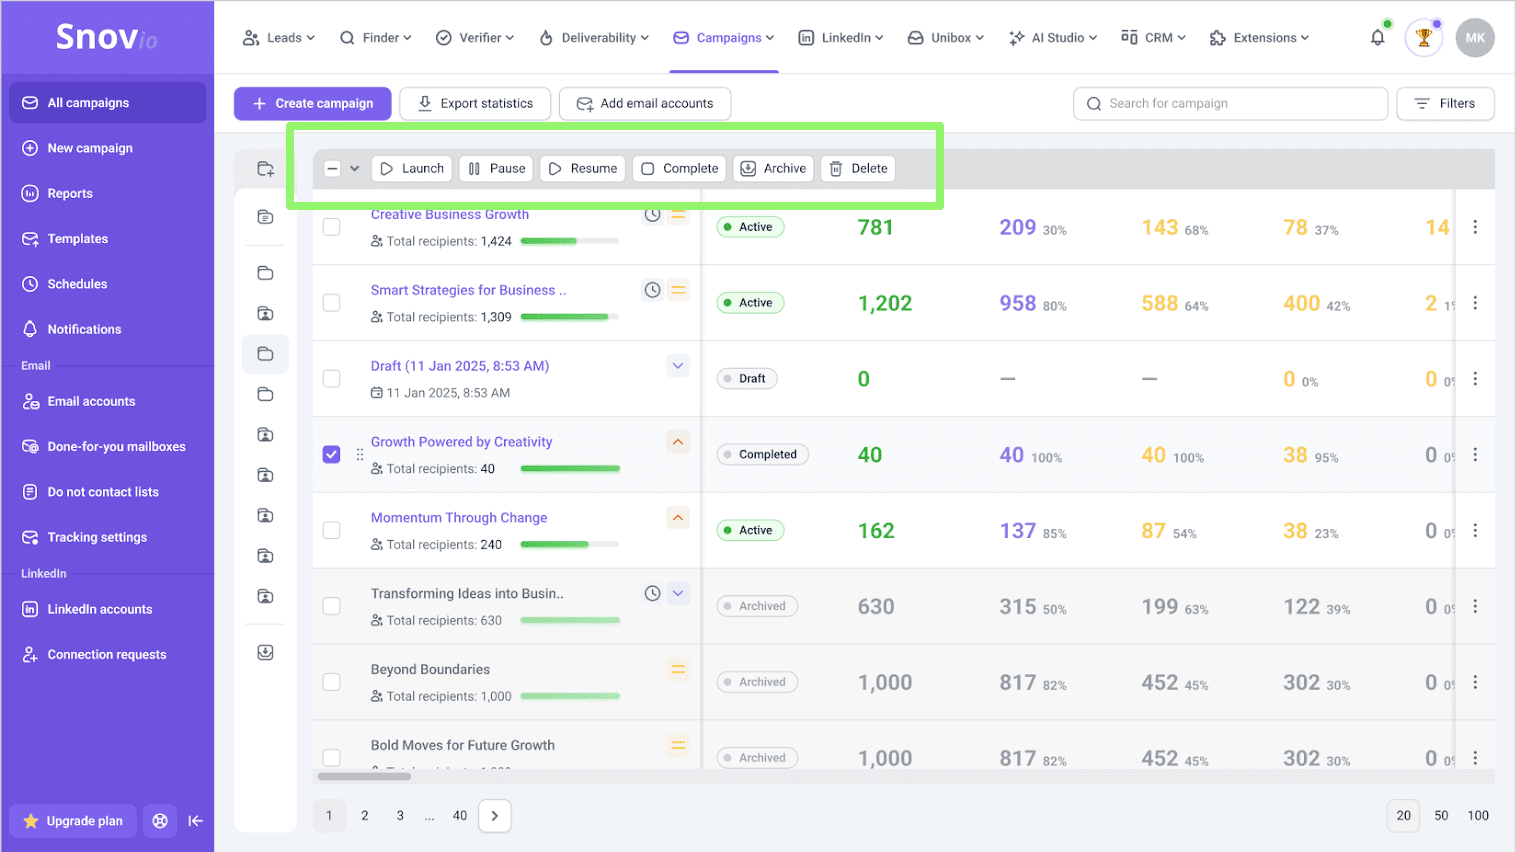Screen dimensions: 1516x852
Task: Archive the selected campaign
Action: pos(773,169)
